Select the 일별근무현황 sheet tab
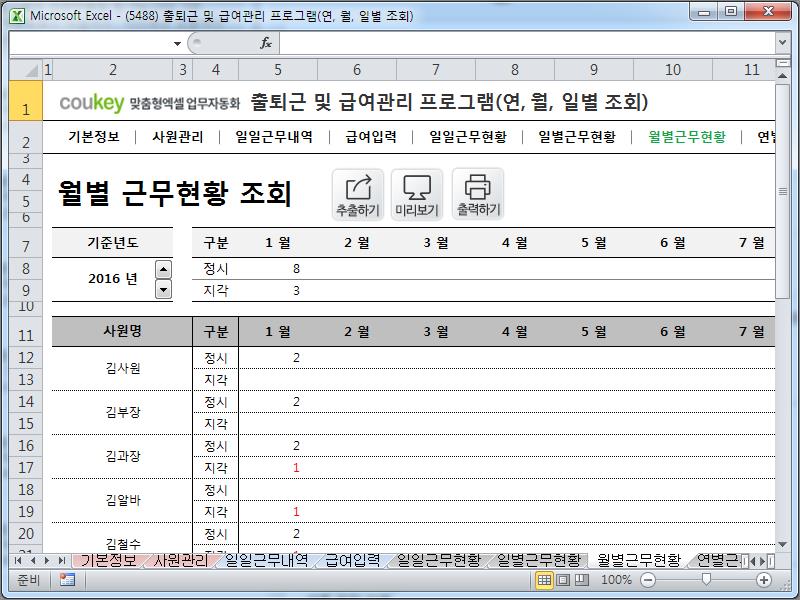This screenshot has width=800, height=600. (x=539, y=560)
